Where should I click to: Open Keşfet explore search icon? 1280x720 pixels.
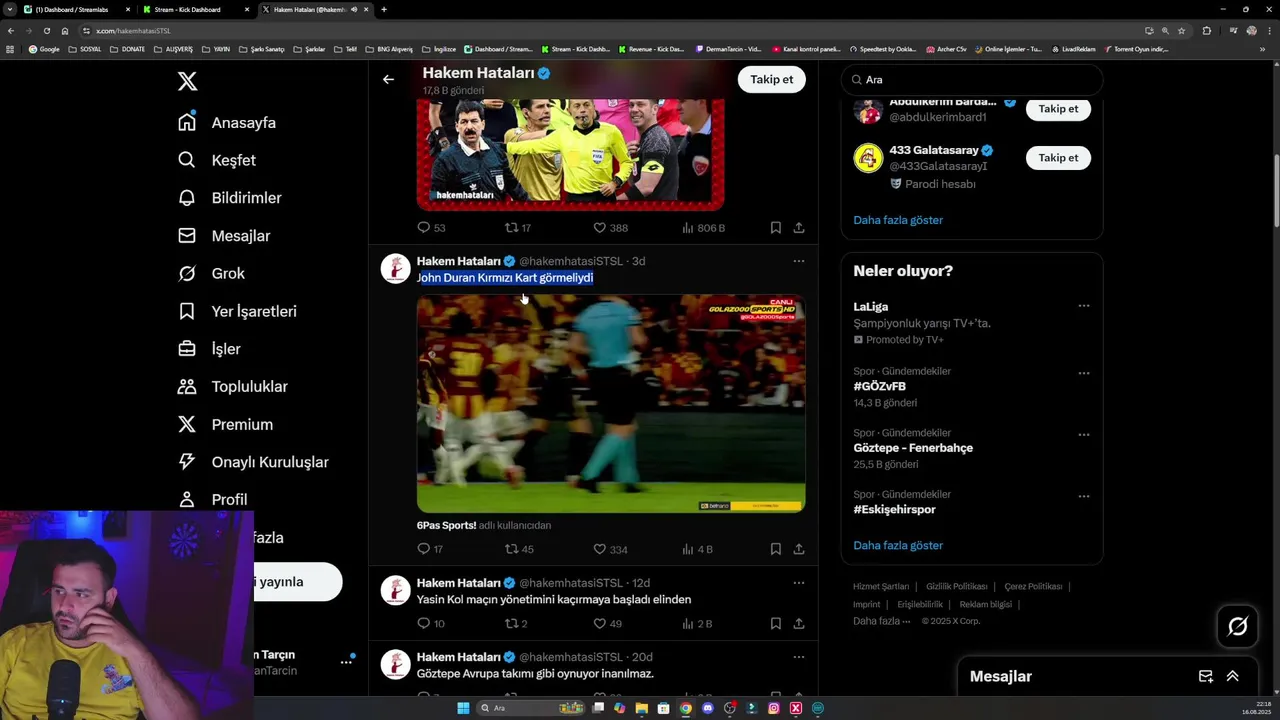(x=187, y=160)
